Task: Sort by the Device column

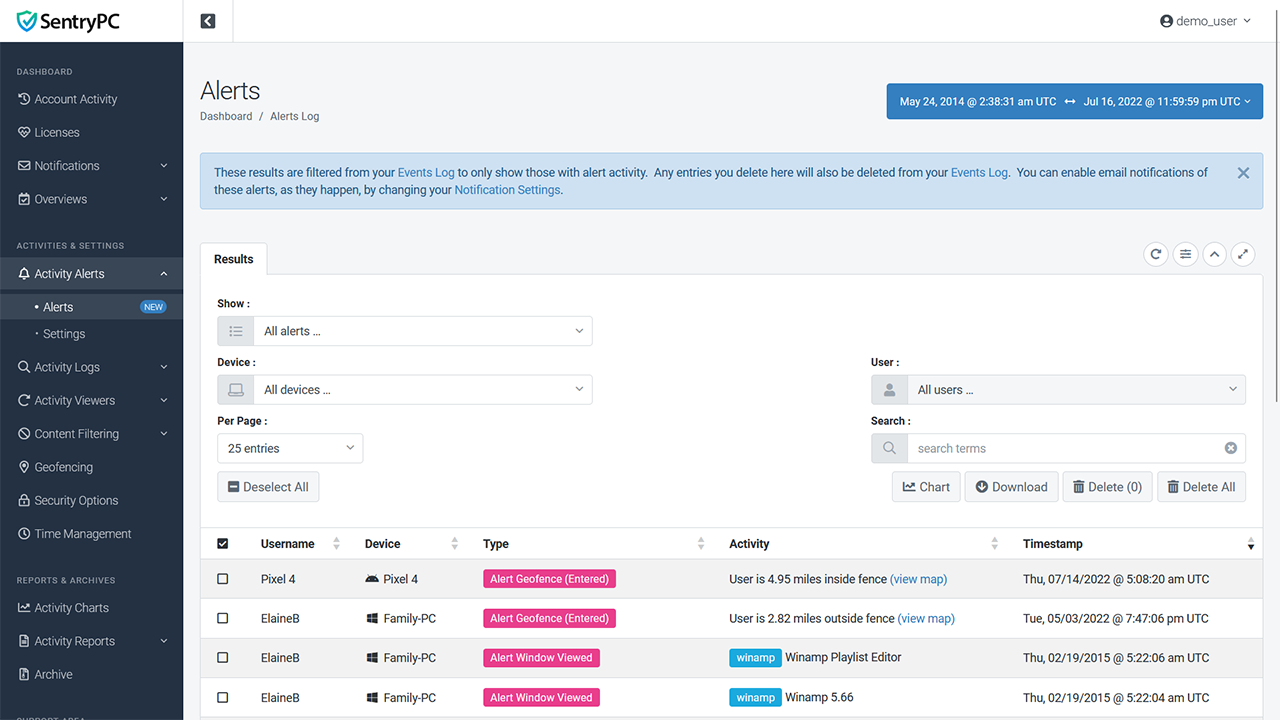Action: [x=412, y=544]
